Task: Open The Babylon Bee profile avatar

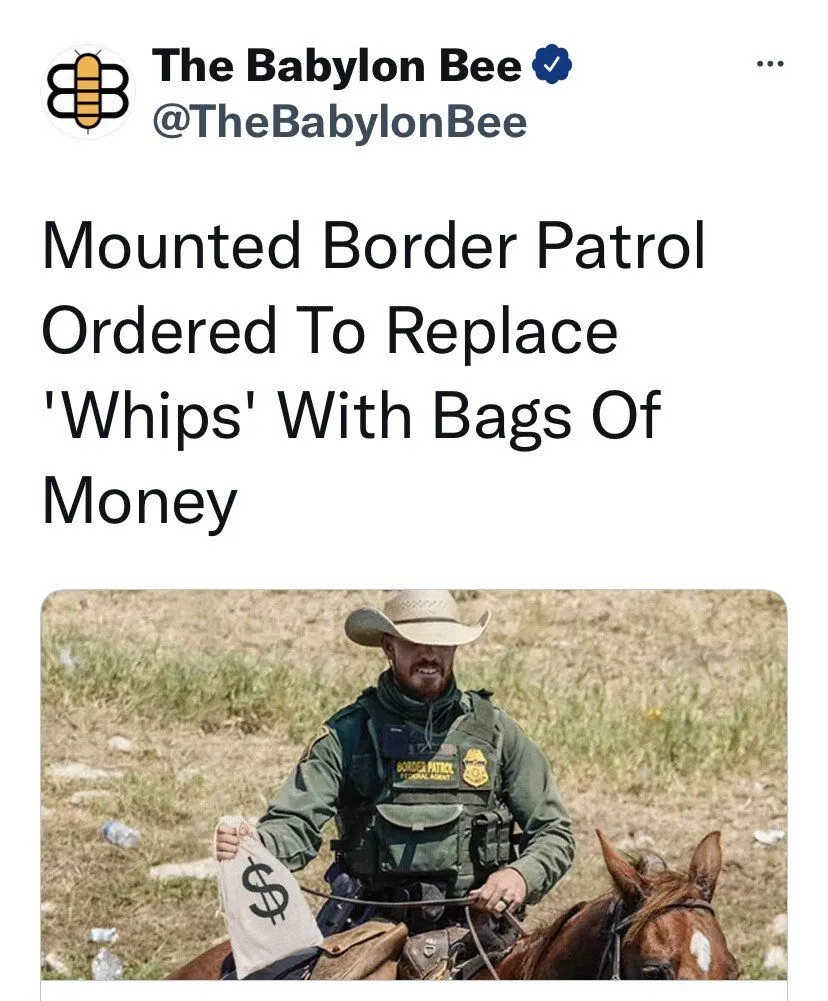Action: tap(88, 91)
